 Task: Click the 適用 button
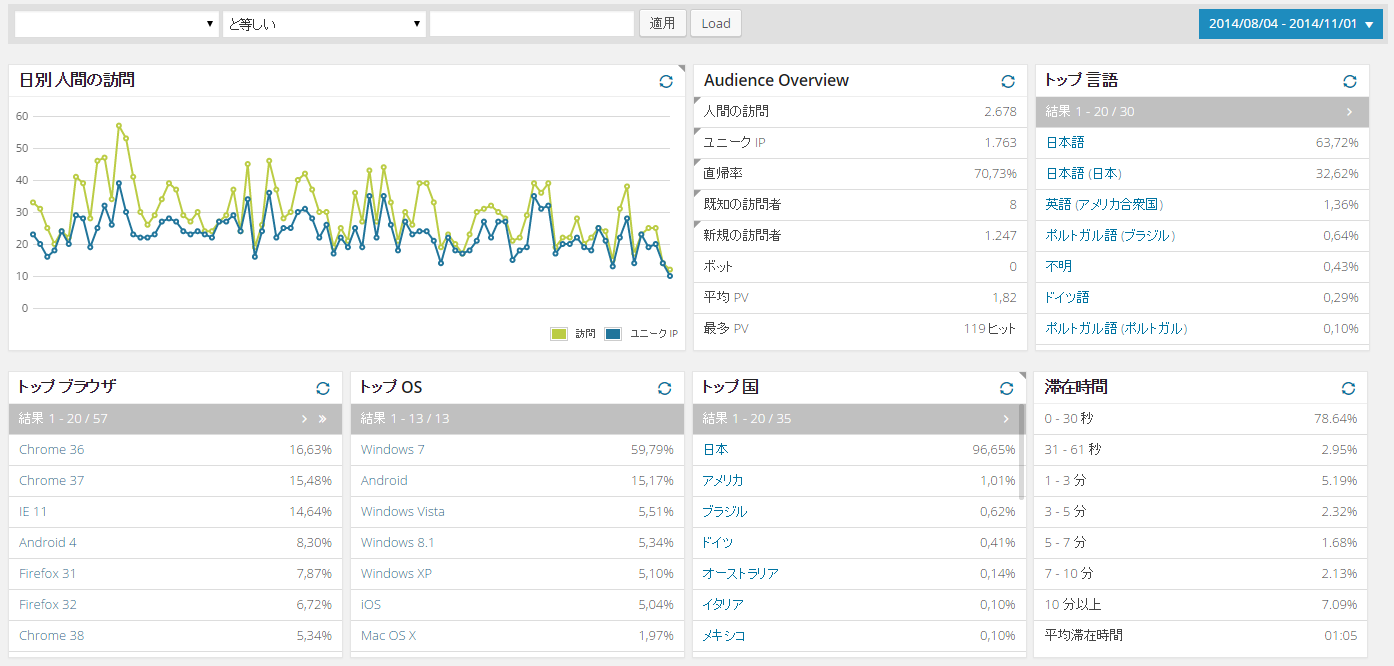coord(663,24)
